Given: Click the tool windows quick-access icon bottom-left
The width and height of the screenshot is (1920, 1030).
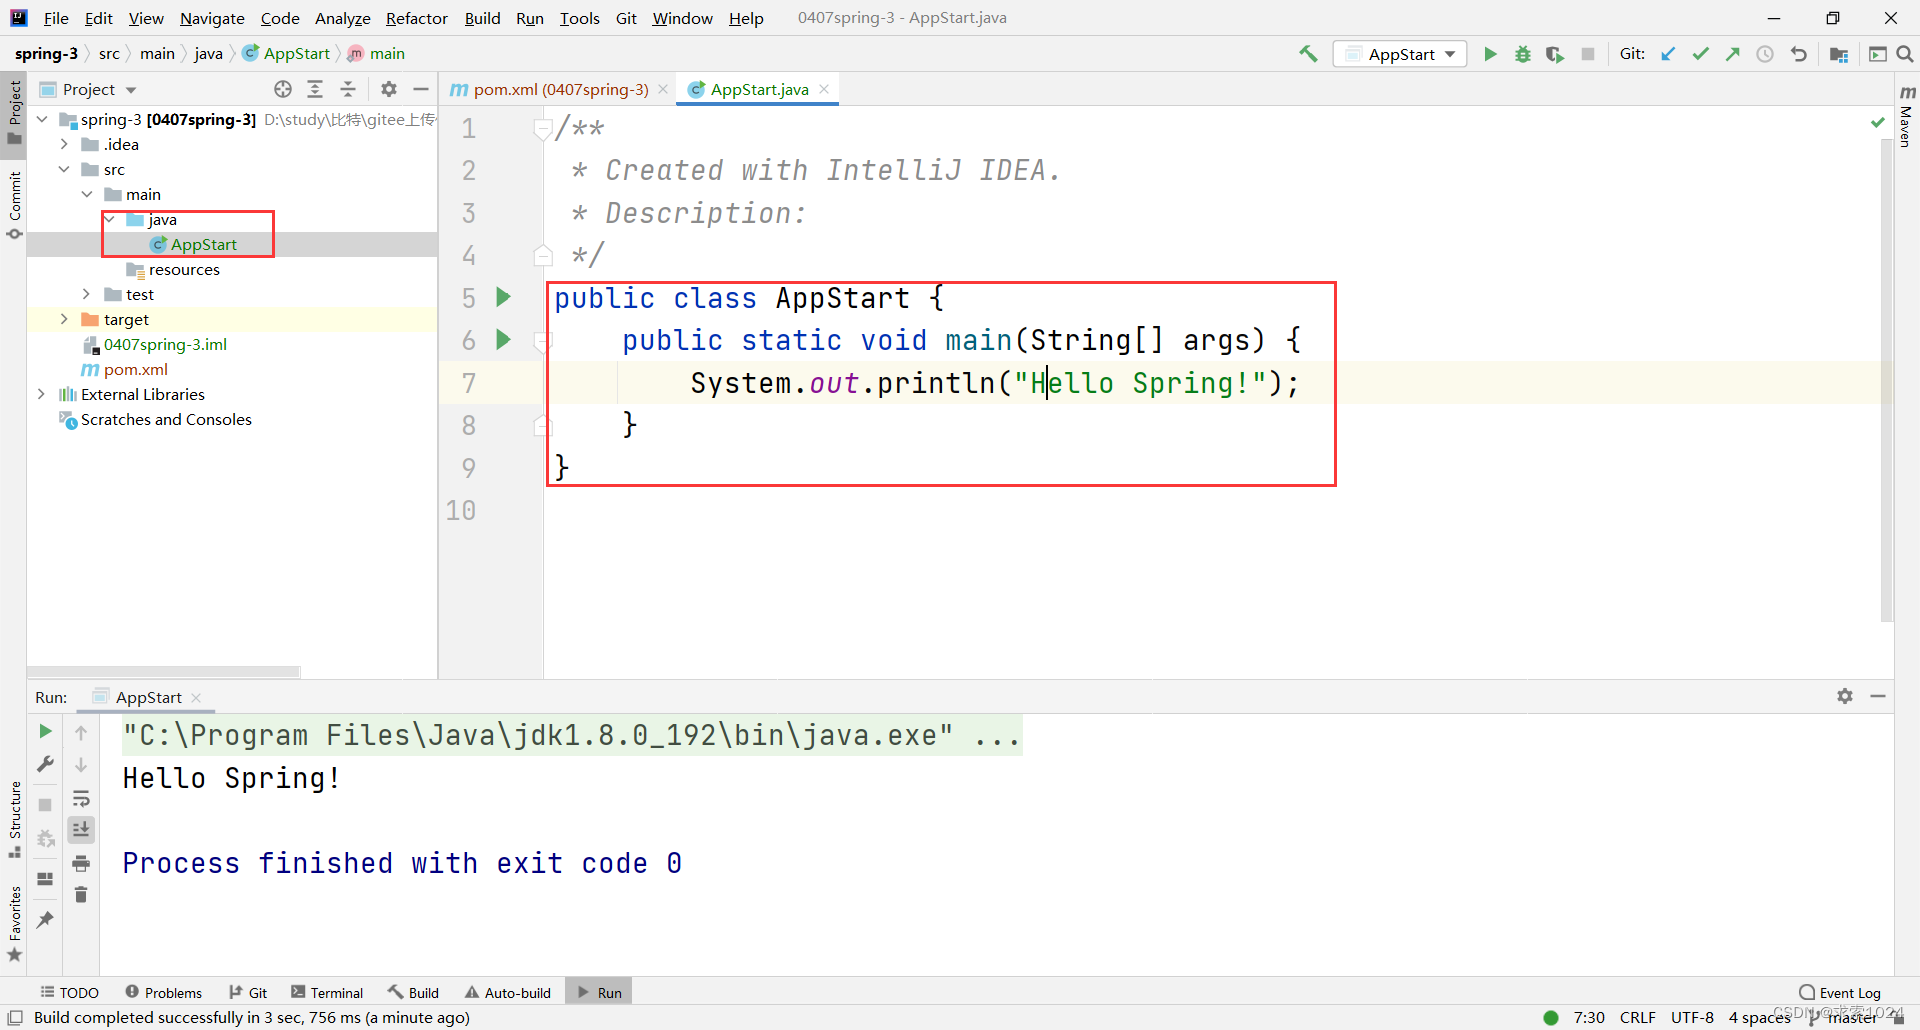Looking at the screenshot, I should tap(15, 1017).
